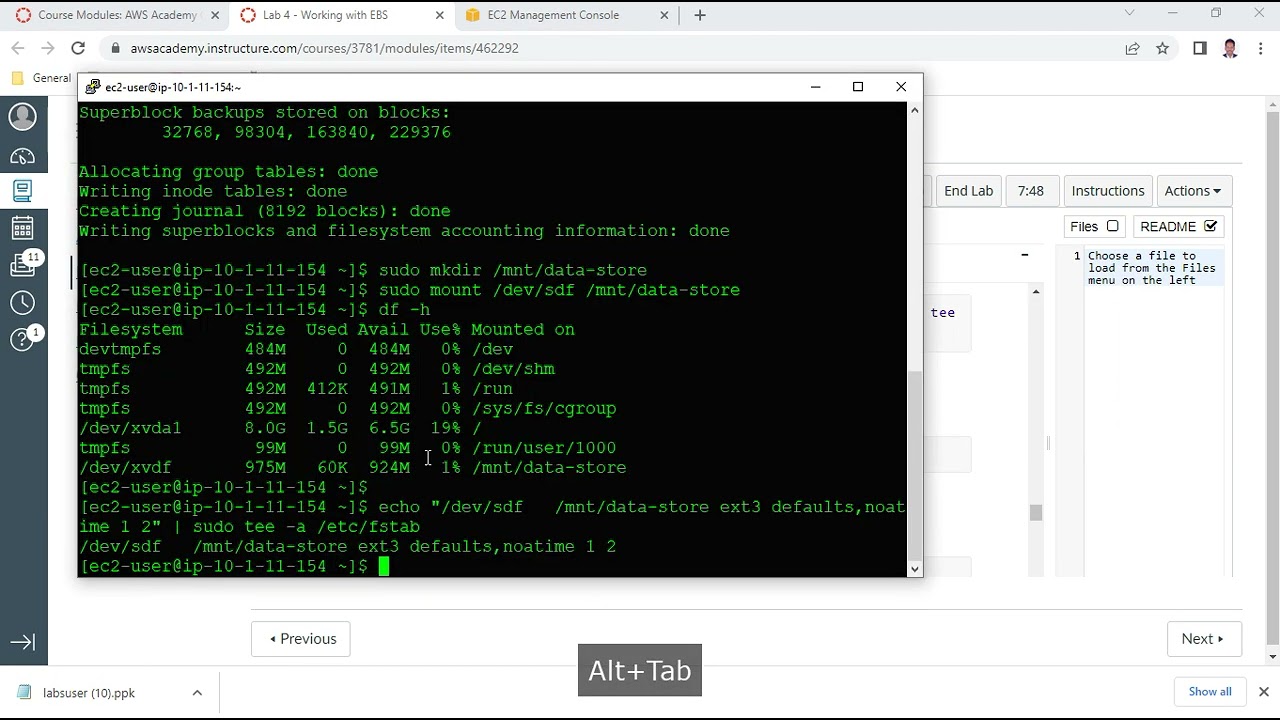Close the Lab 4 Working with EBS tab
This screenshot has width=1280, height=720.
pos(439,15)
